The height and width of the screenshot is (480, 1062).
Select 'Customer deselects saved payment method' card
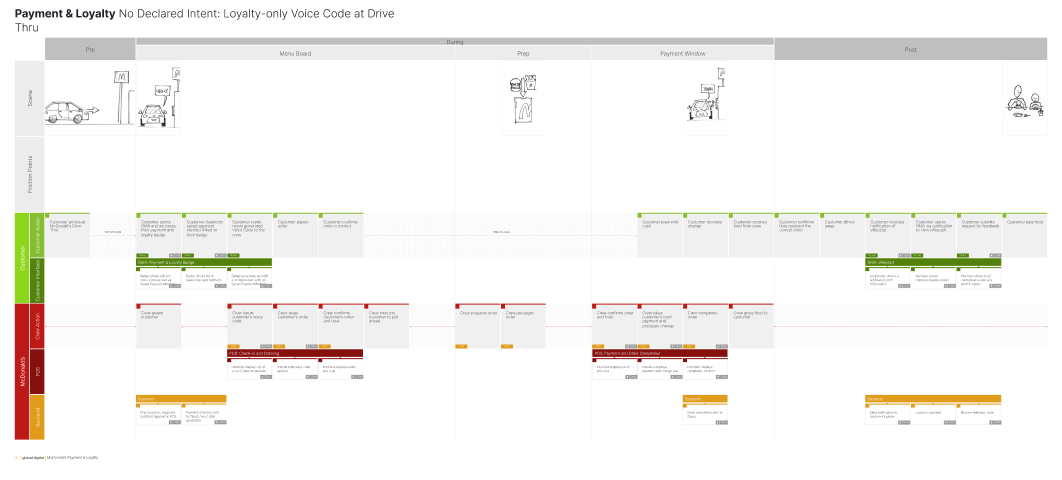(204, 235)
